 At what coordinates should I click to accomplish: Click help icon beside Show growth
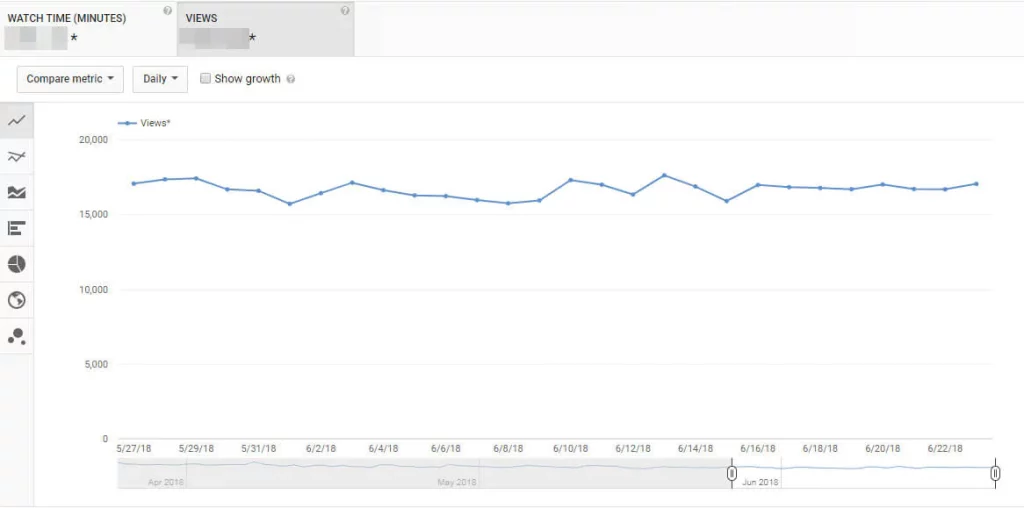pyautogui.click(x=291, y=79)
